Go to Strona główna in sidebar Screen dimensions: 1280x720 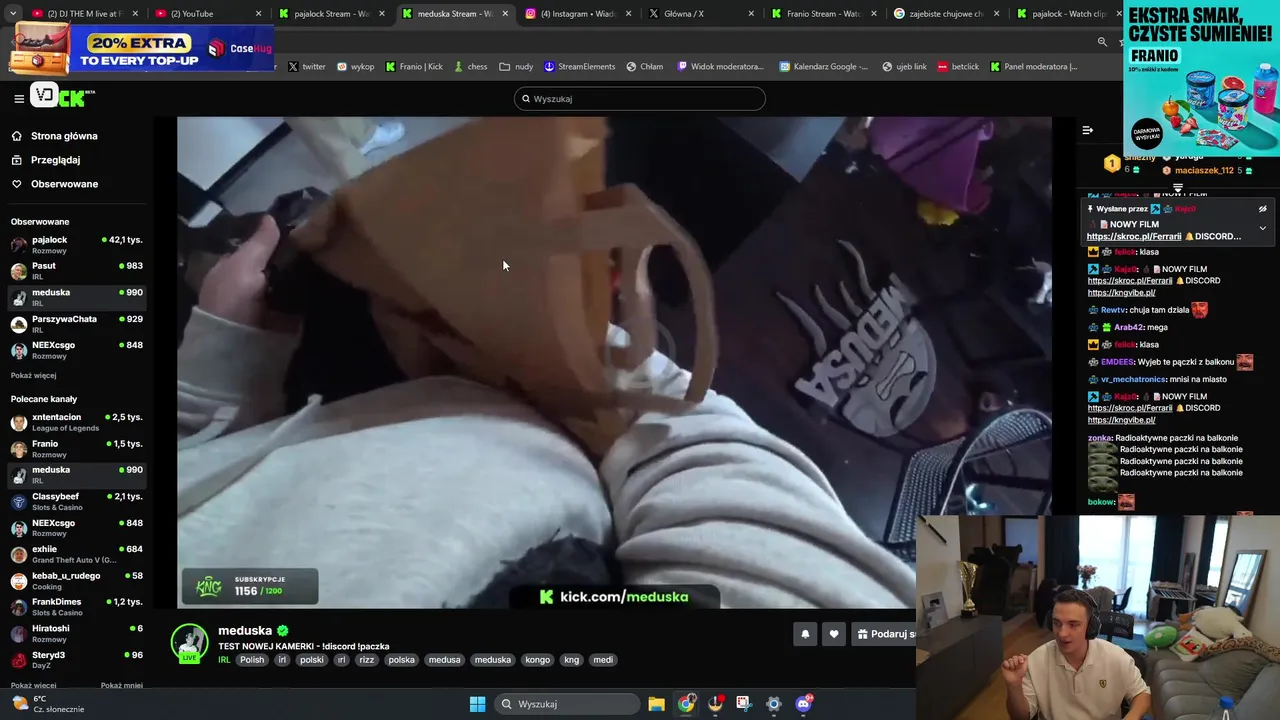pyautogui.click(x=64, y=136)
